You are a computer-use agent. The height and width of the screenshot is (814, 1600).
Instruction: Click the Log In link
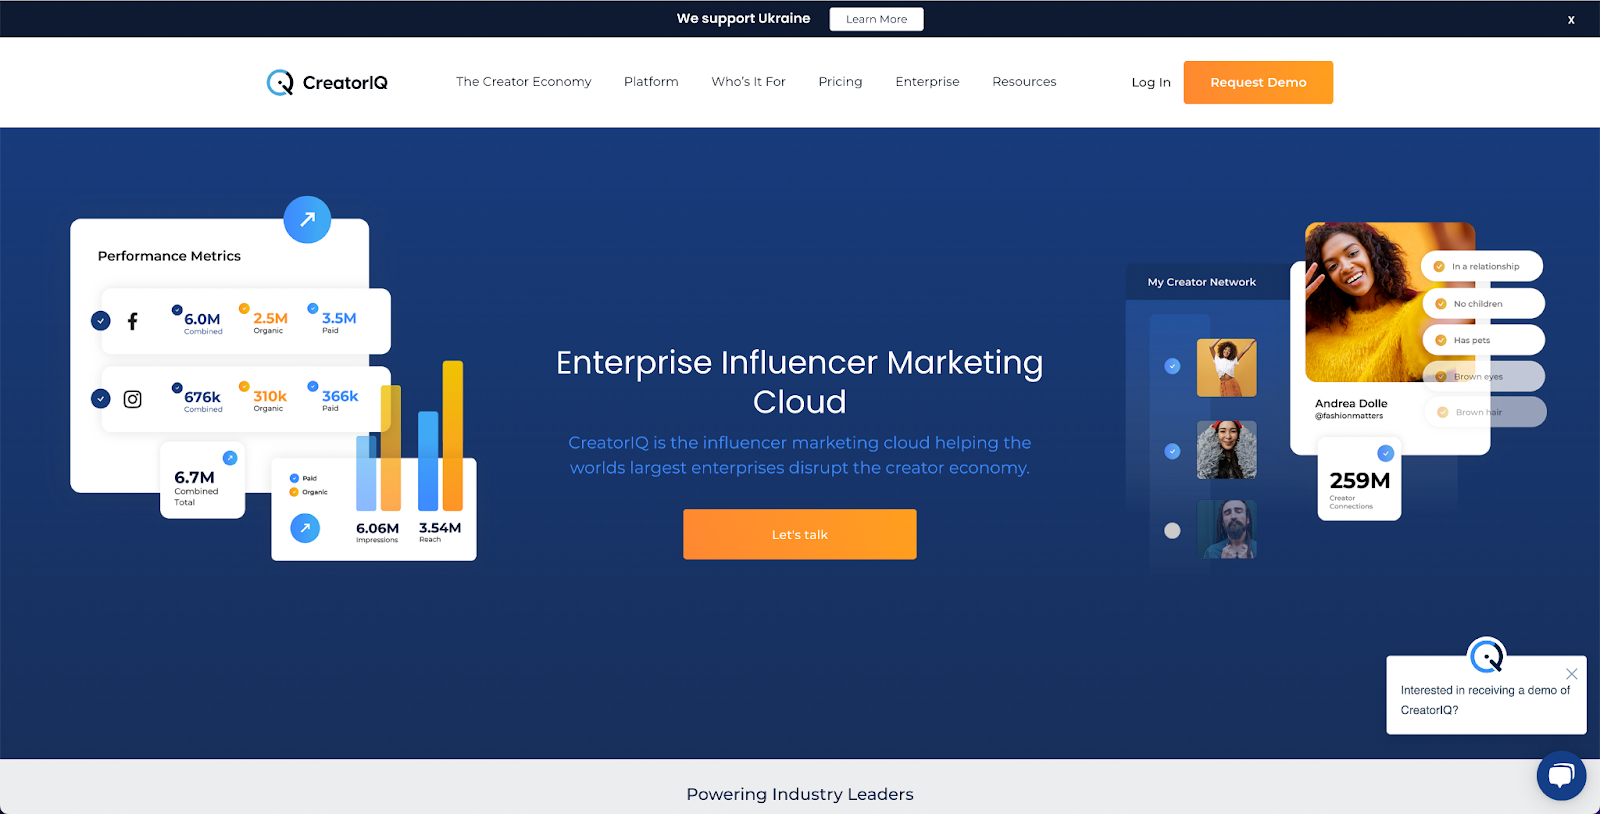coord(1151,83)
